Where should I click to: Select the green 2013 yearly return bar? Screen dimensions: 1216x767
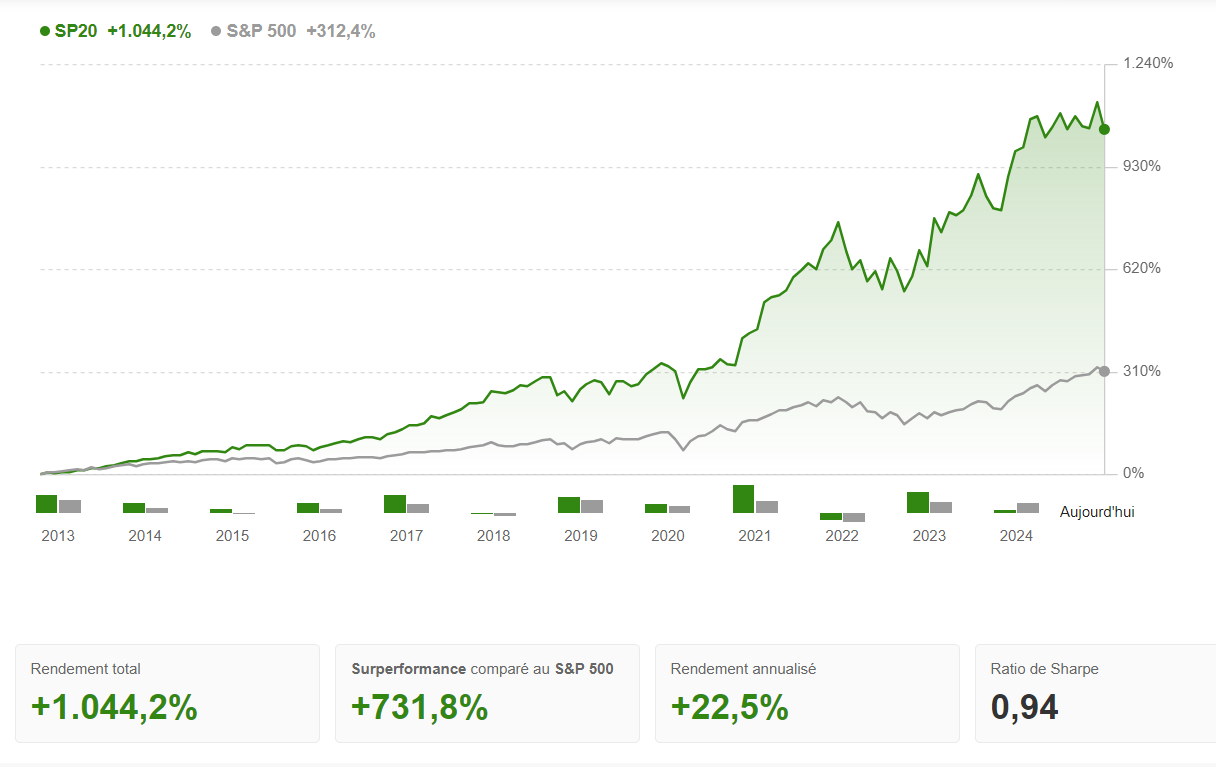tap(47, 504)
